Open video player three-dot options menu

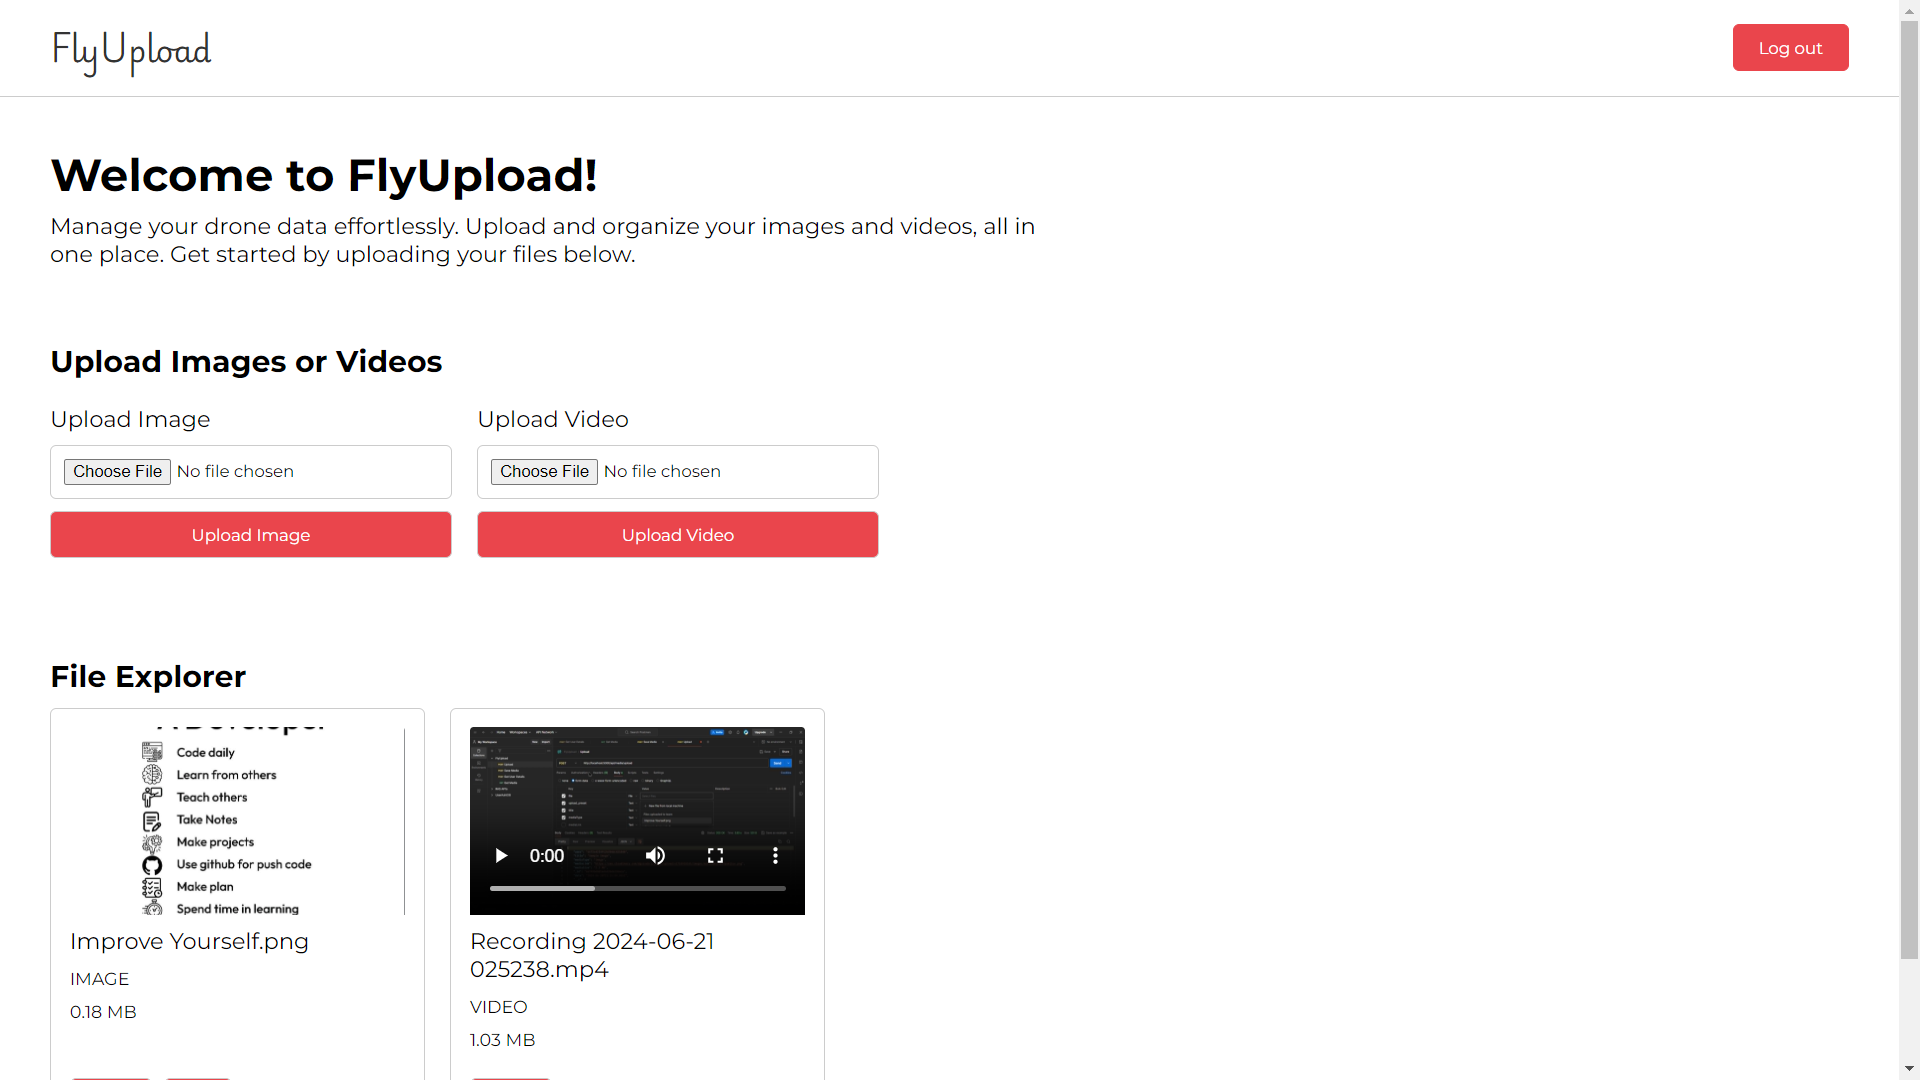(775, 856)
